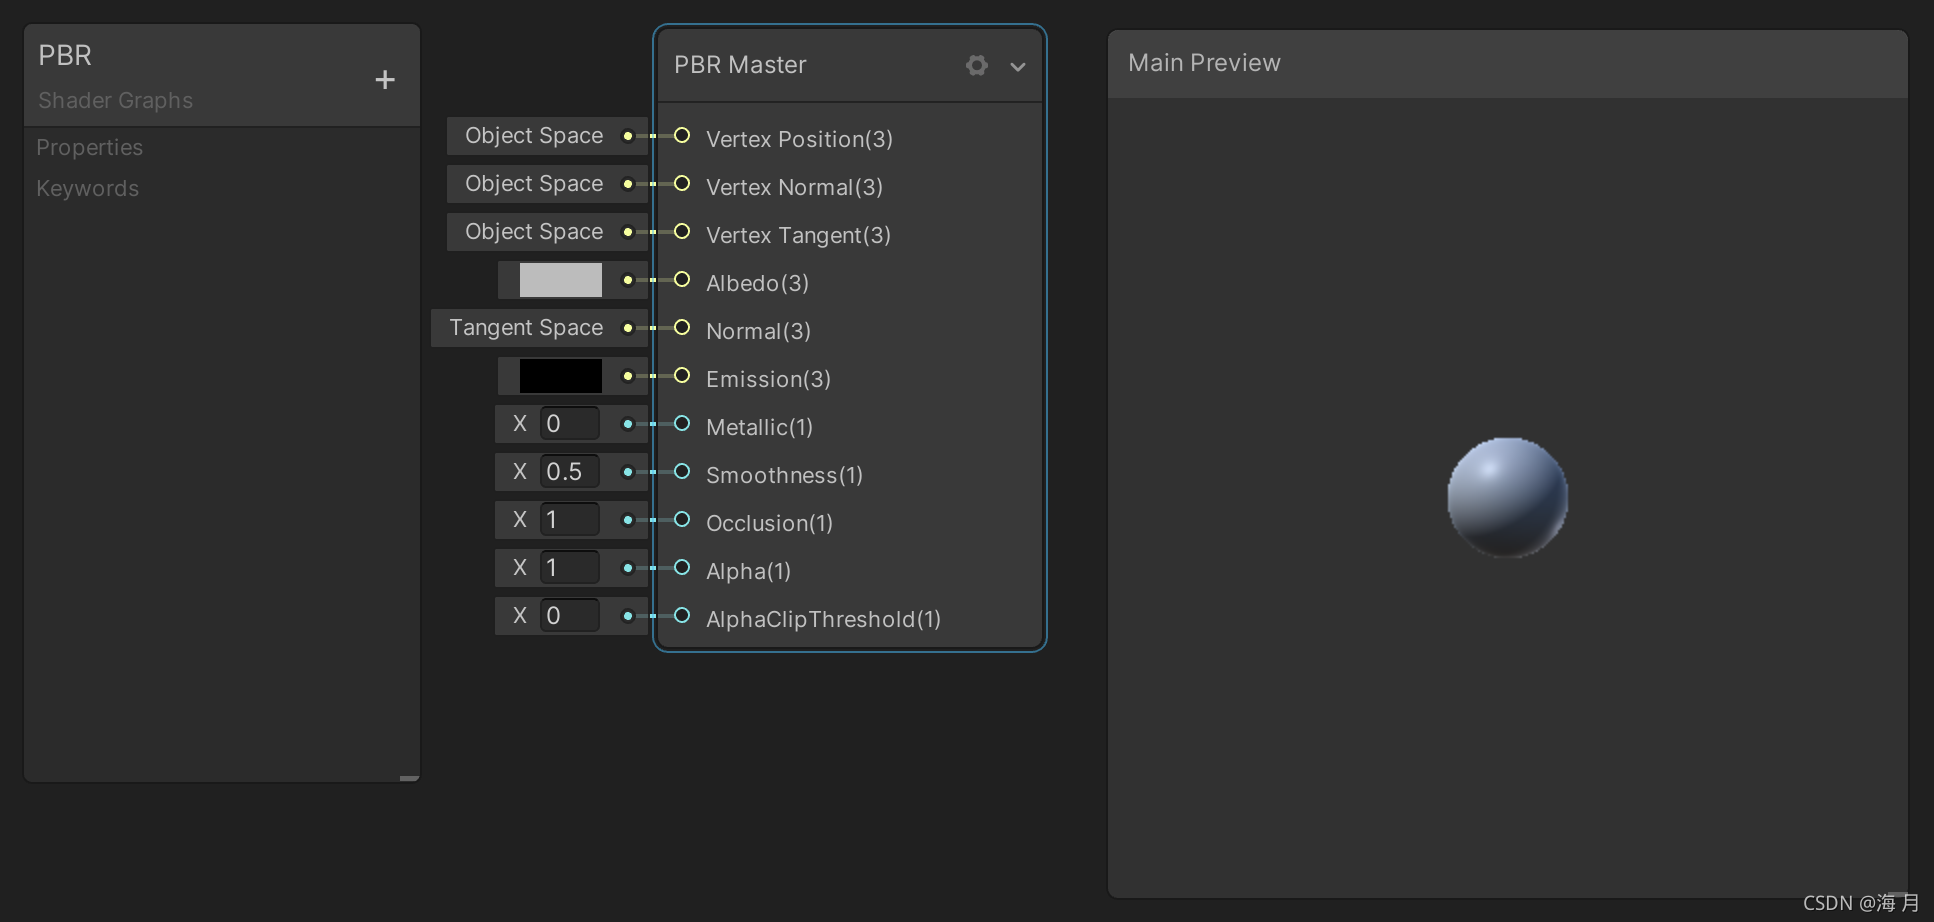The image size is (1934, 922).
Task: Edit the Occlusion X value field
Action: (x=569, y=520)
